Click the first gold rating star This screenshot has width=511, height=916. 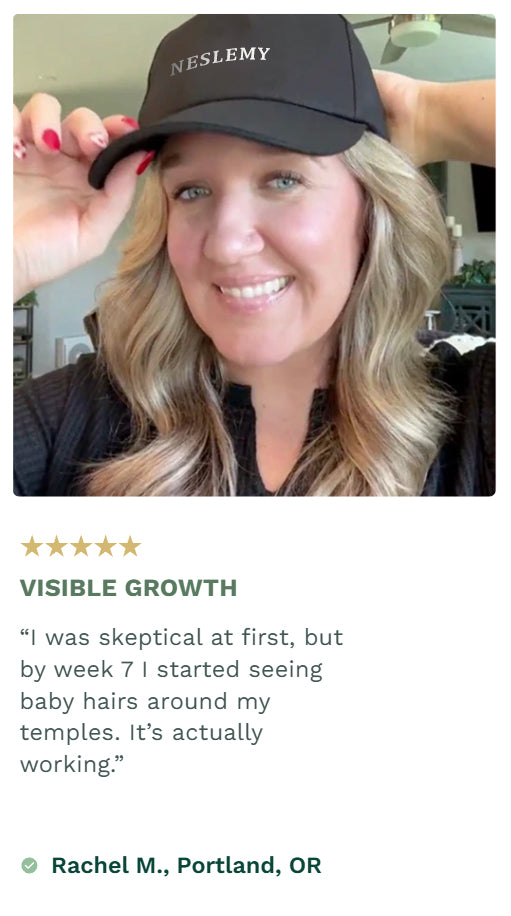pyautogui.click(x=32, y=546)
